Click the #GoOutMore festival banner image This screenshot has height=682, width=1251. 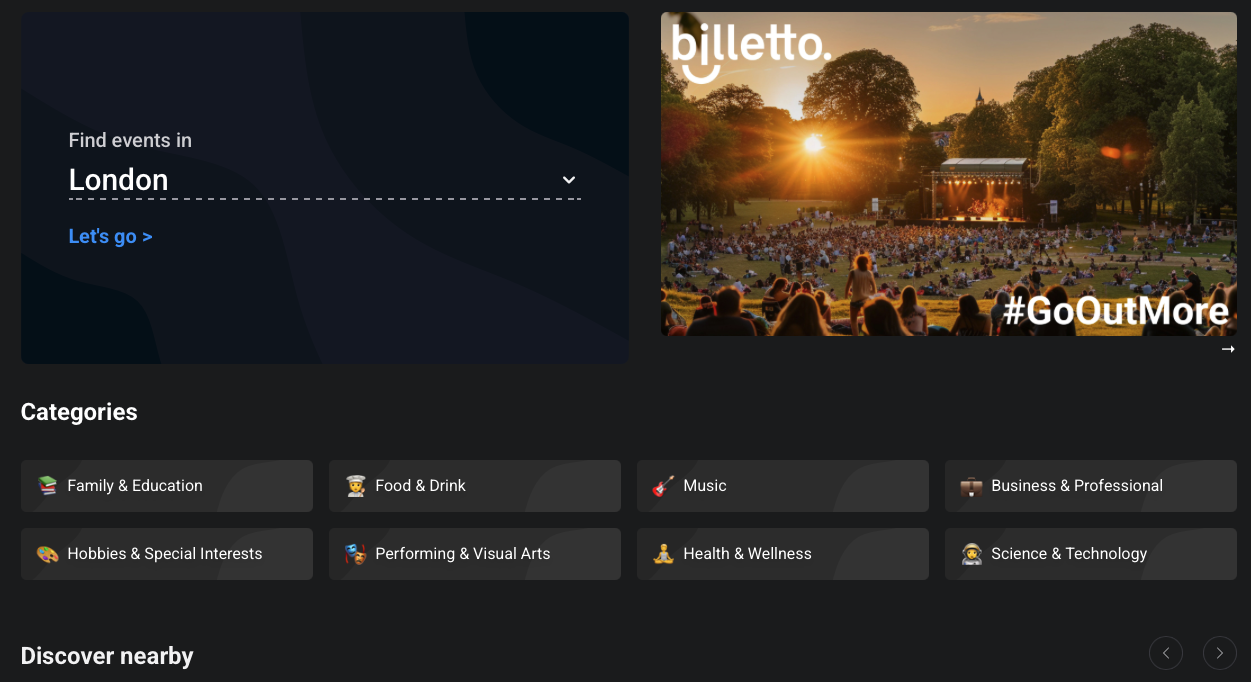(948, 200)
